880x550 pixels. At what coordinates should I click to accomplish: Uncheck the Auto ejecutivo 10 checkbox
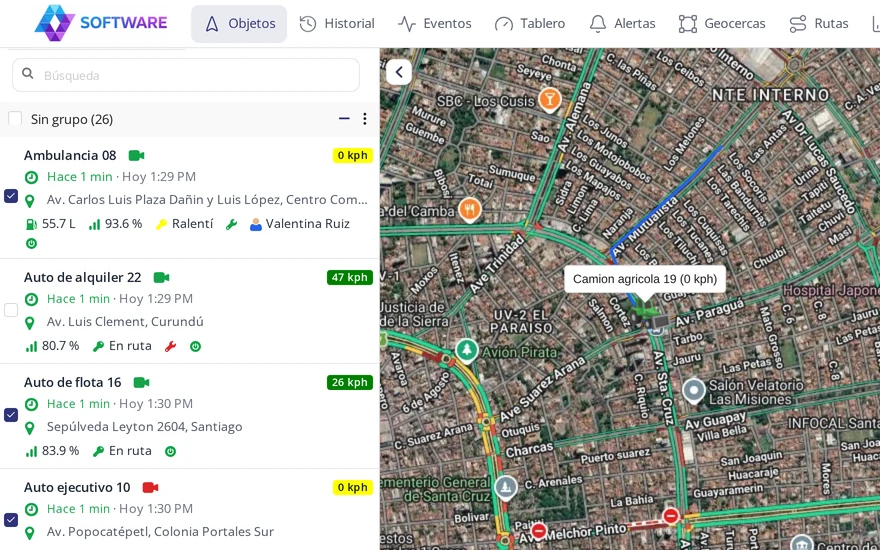coord(11,520)
